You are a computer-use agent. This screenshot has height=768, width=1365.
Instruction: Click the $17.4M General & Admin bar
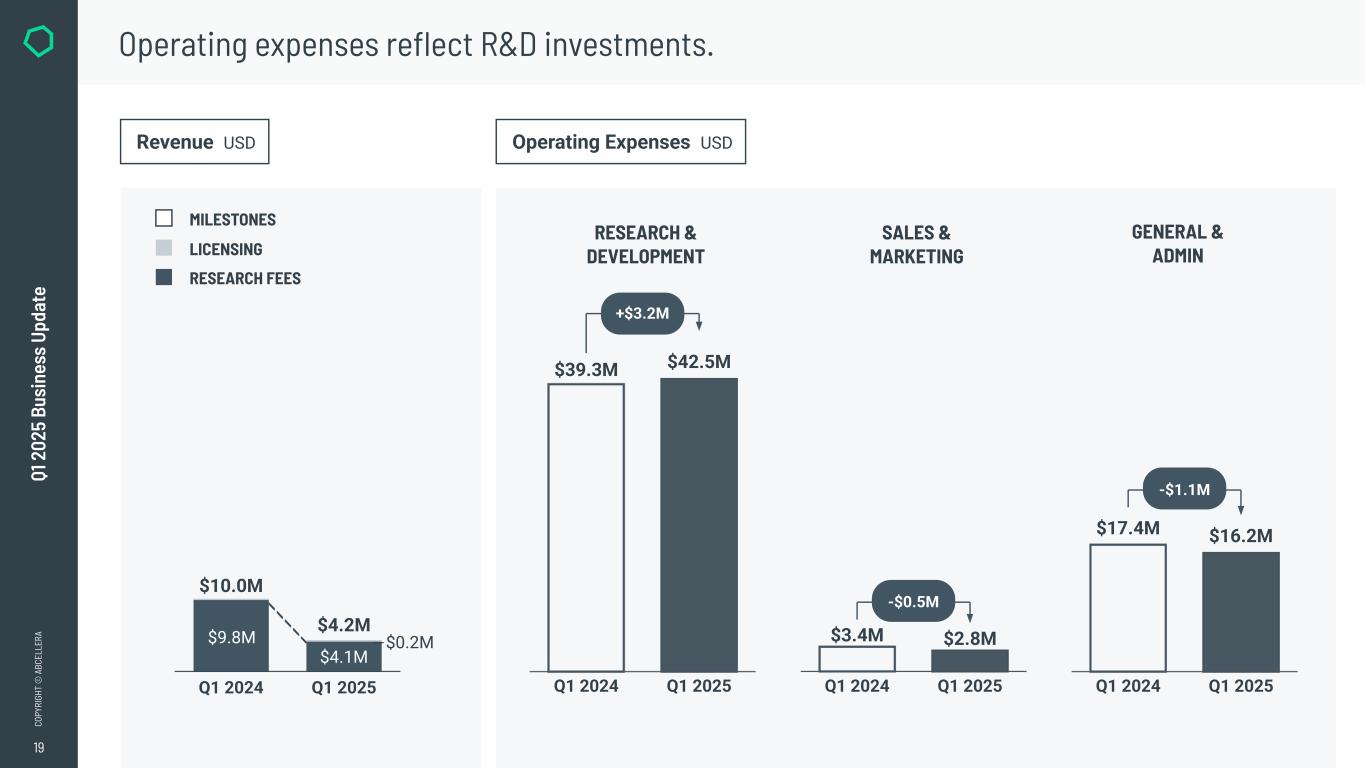[x=1128, y=608]
